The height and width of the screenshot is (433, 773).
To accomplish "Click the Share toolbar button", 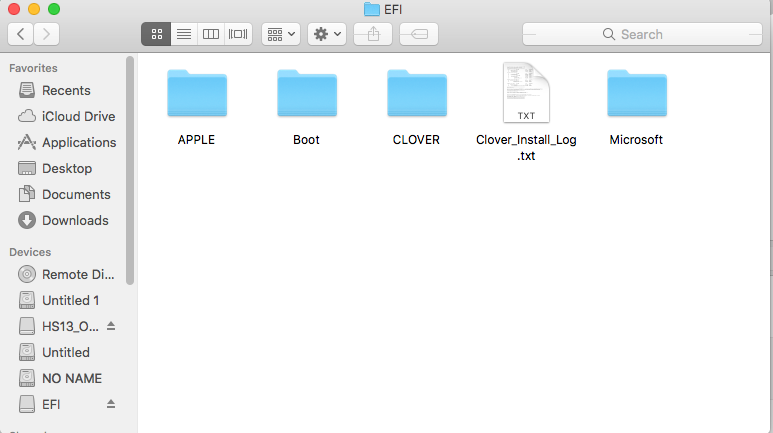I will [x=373, y=34].
